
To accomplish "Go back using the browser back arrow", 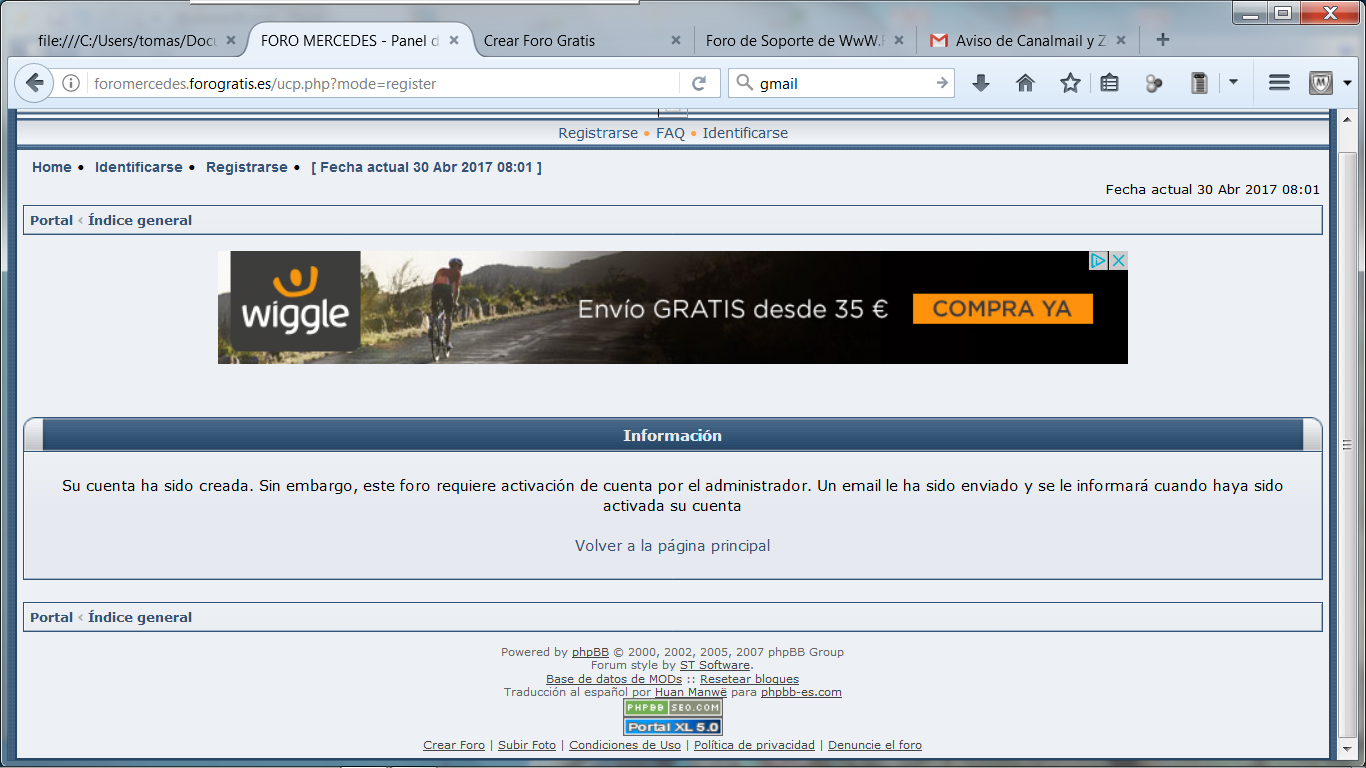I will 35,83.
